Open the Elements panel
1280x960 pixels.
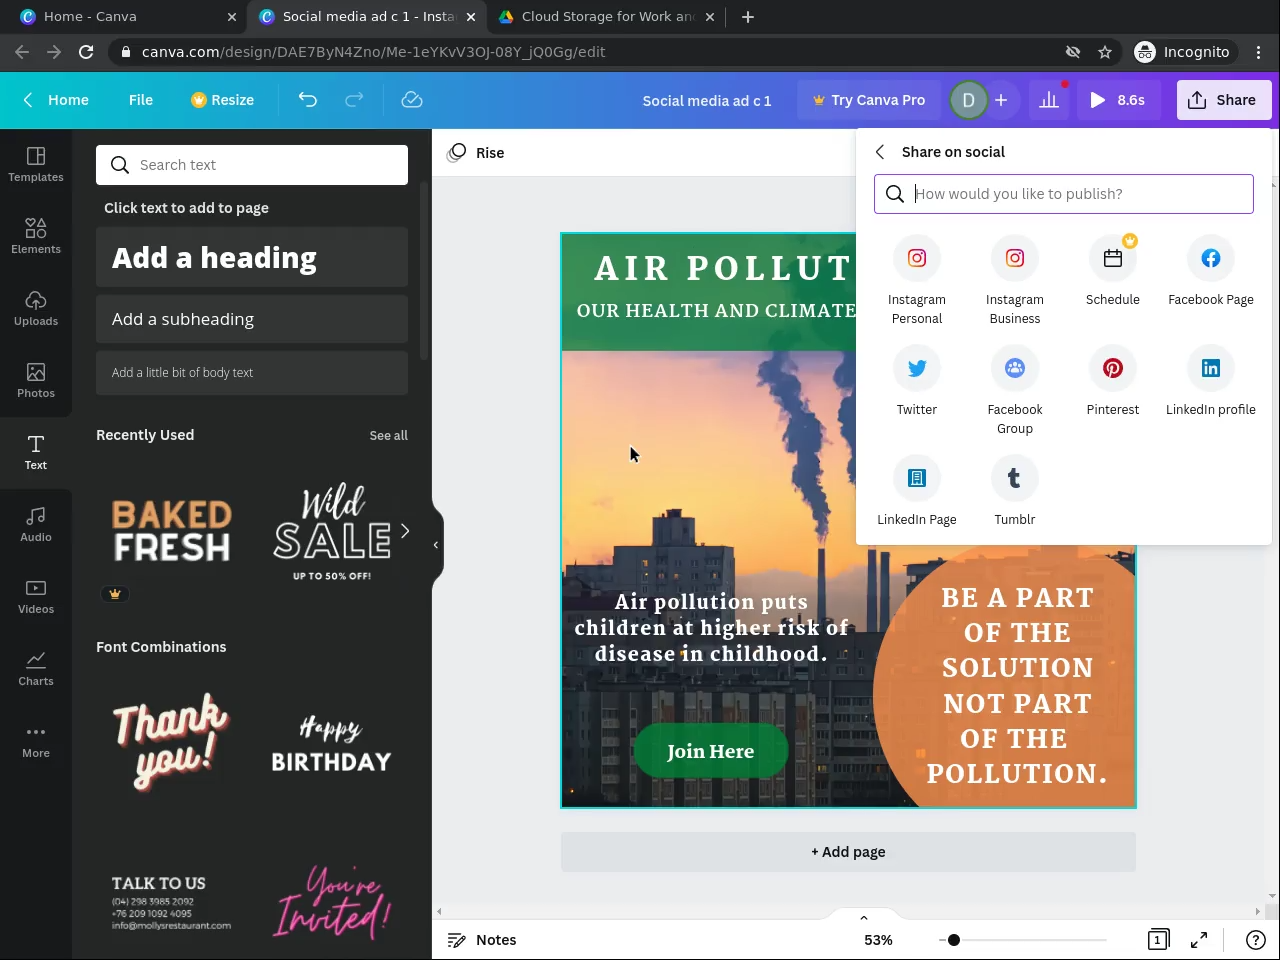coord(36,236)
